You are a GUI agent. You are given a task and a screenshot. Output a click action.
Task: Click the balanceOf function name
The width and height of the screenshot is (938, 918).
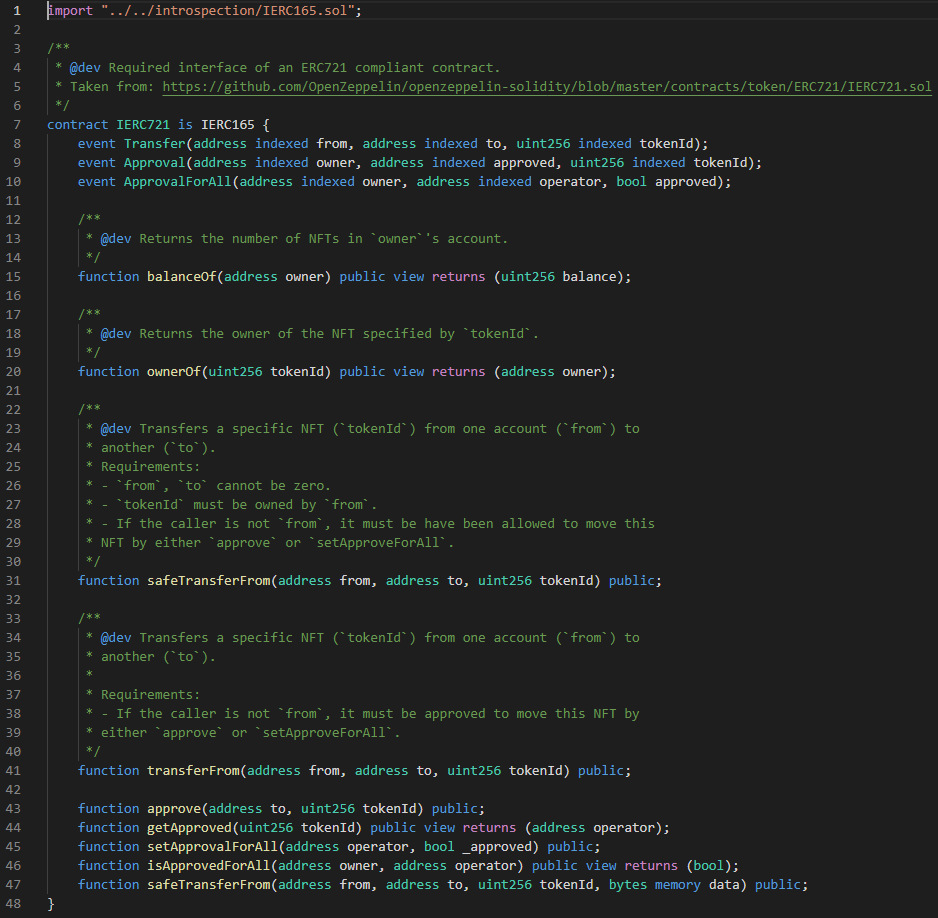click(182, 277)
